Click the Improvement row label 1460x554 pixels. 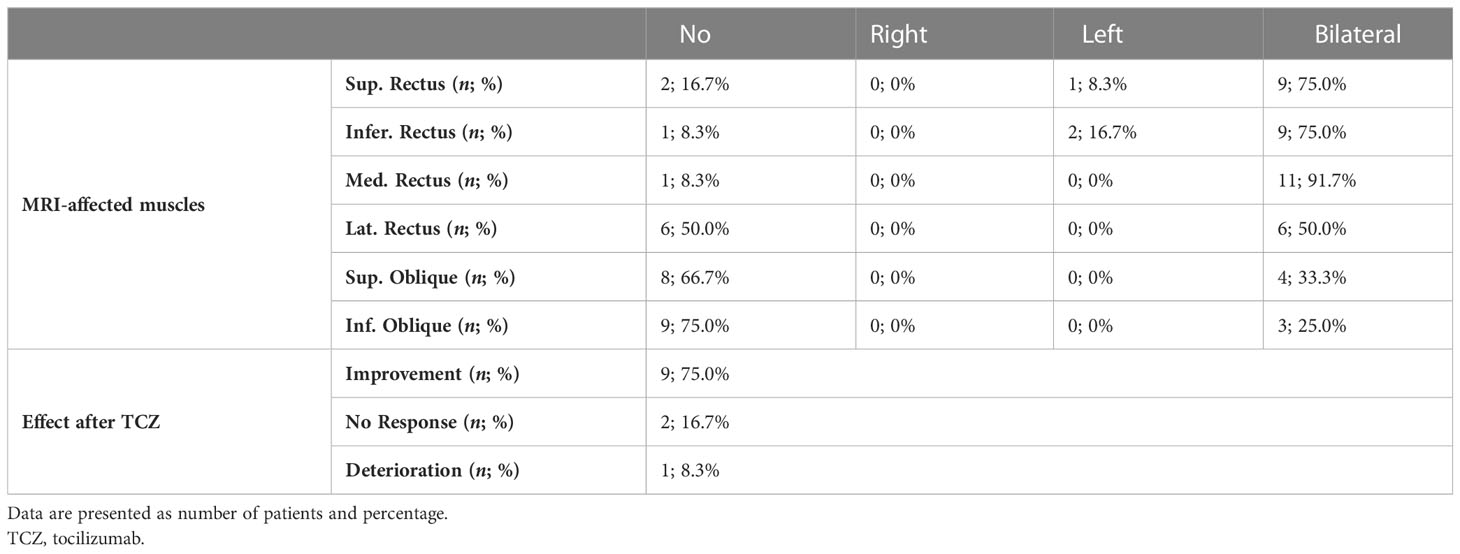(432, 374)
